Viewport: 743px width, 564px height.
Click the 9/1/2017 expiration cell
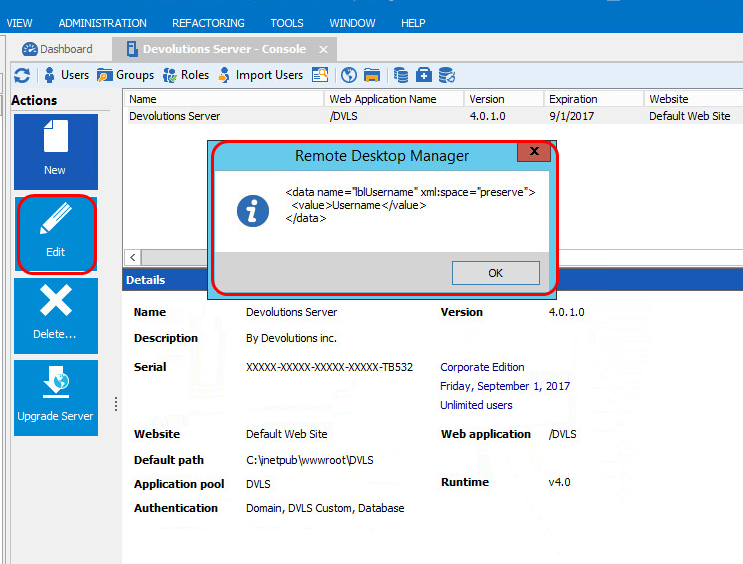(x=571, y=116)
